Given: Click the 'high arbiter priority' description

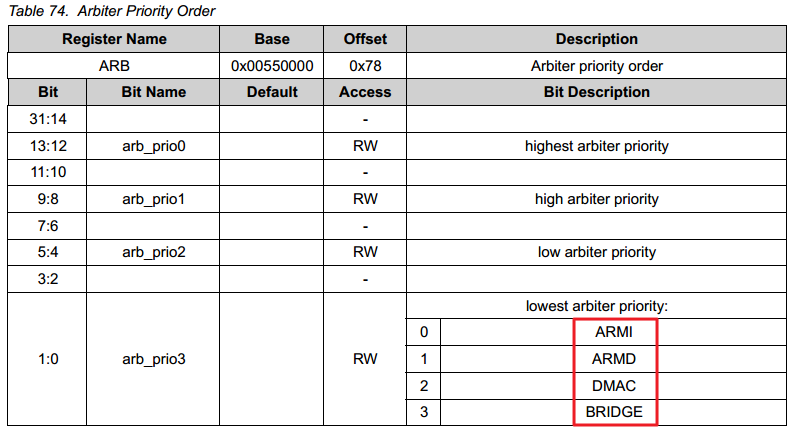Looking at the screenshot, I should tap(596, 199).
